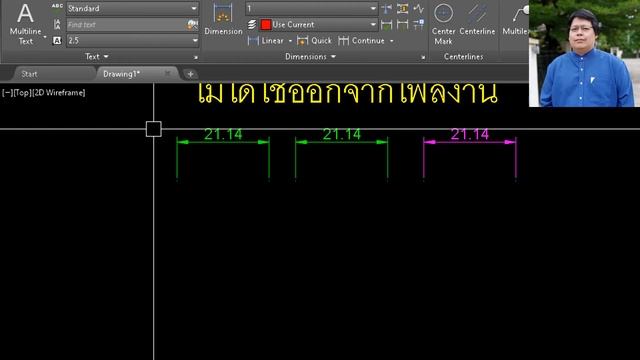Open Dimensions panel dialog launcher arrow
The height and width of the screenshot is (360, 640).
pos(423,57)
